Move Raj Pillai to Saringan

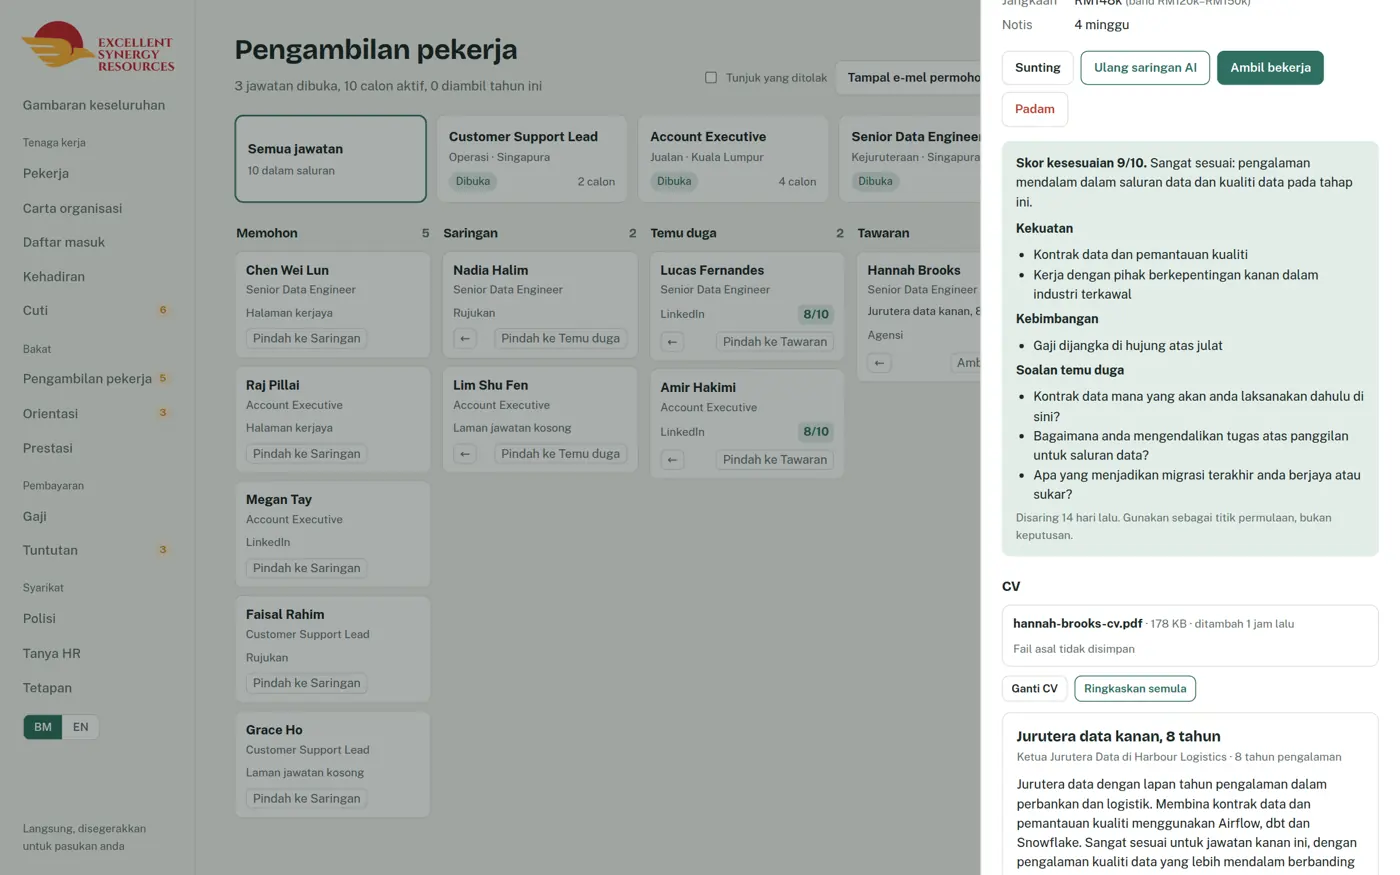point(306,454)
